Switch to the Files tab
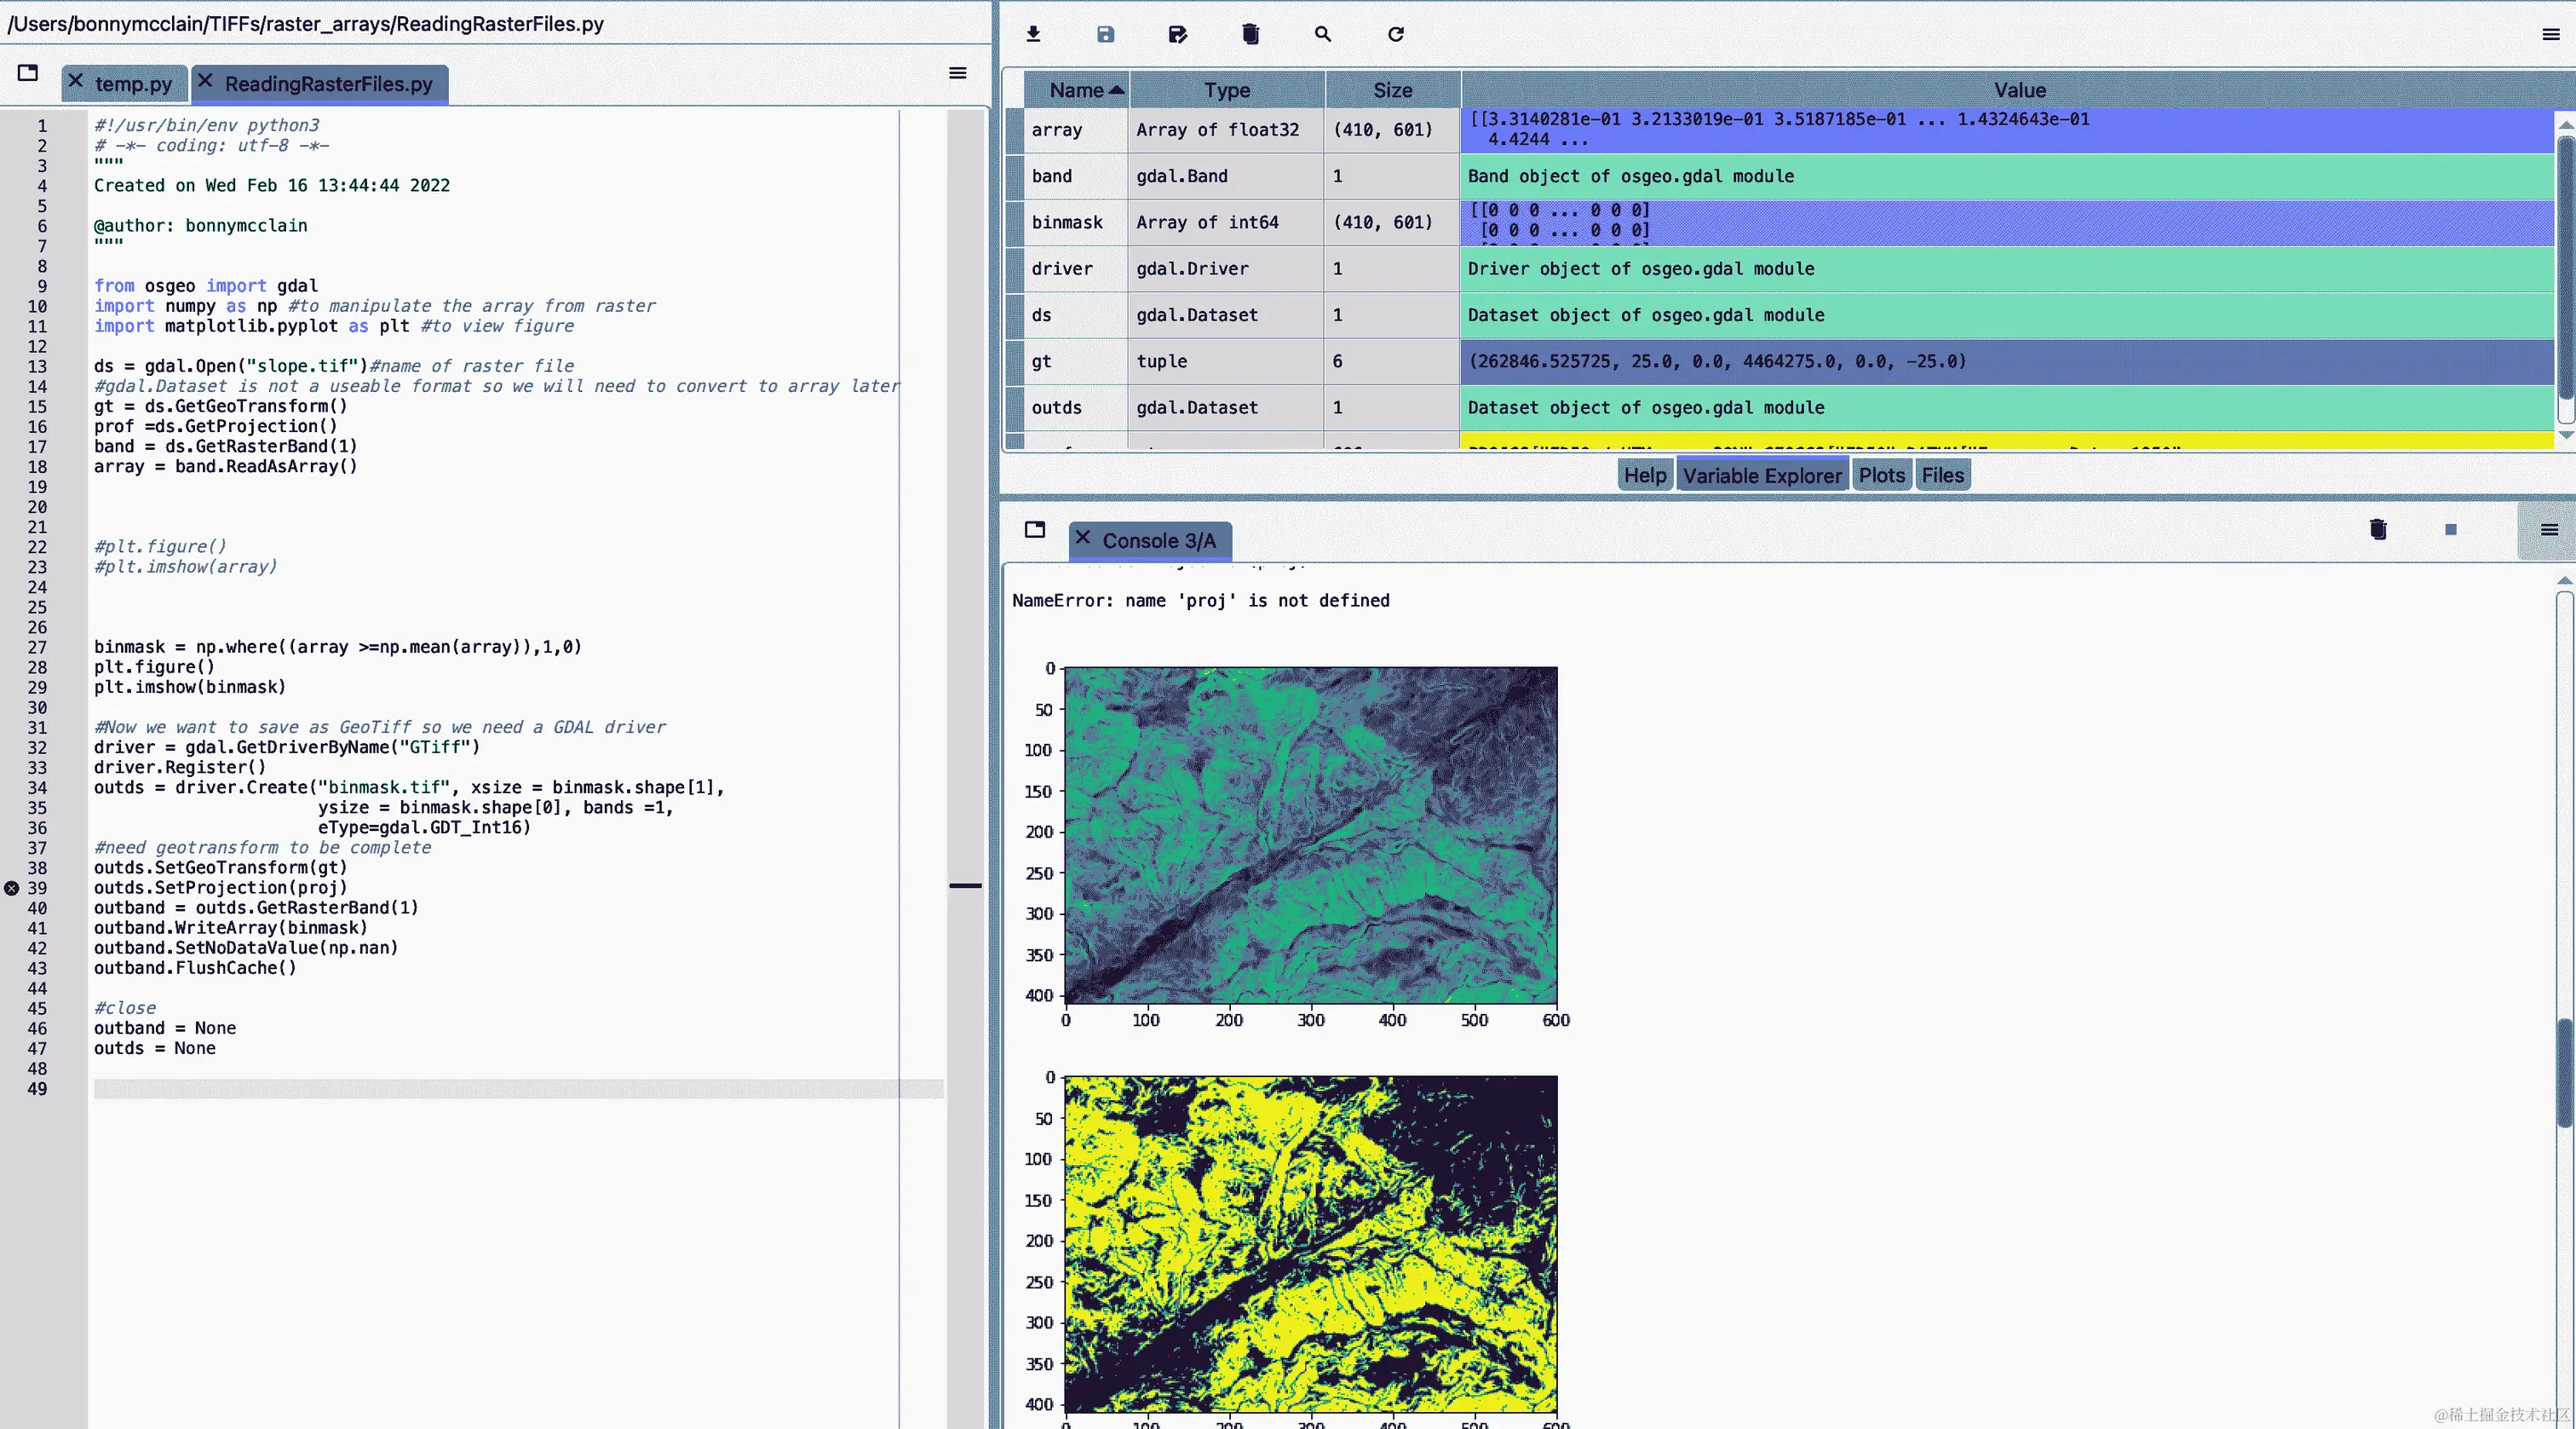 click(1942, 475)
